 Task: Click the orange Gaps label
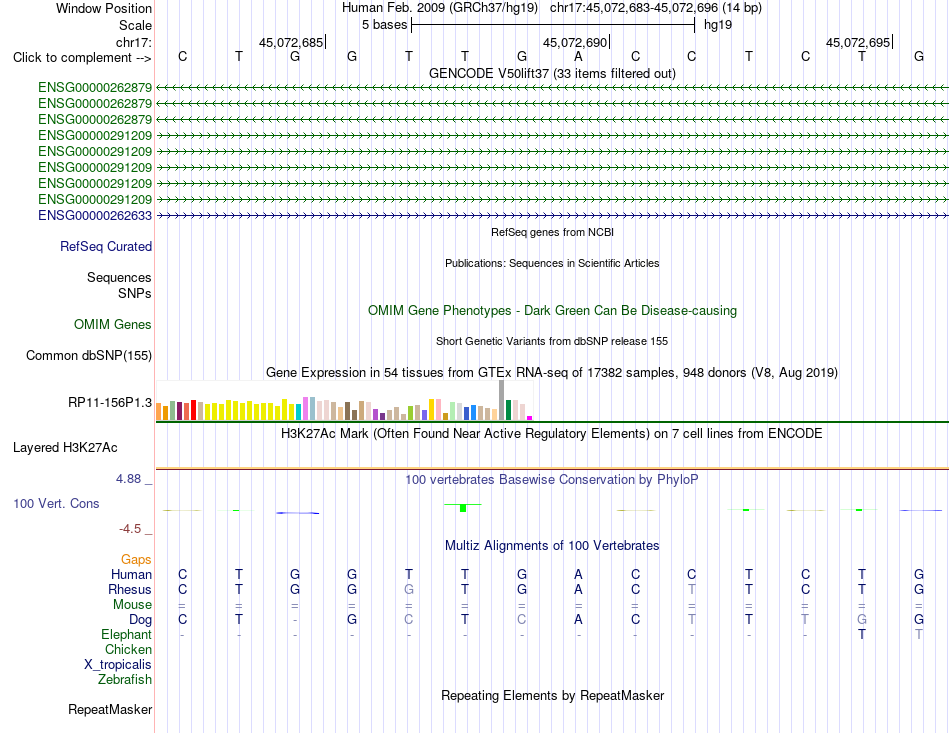click(136, 560)
